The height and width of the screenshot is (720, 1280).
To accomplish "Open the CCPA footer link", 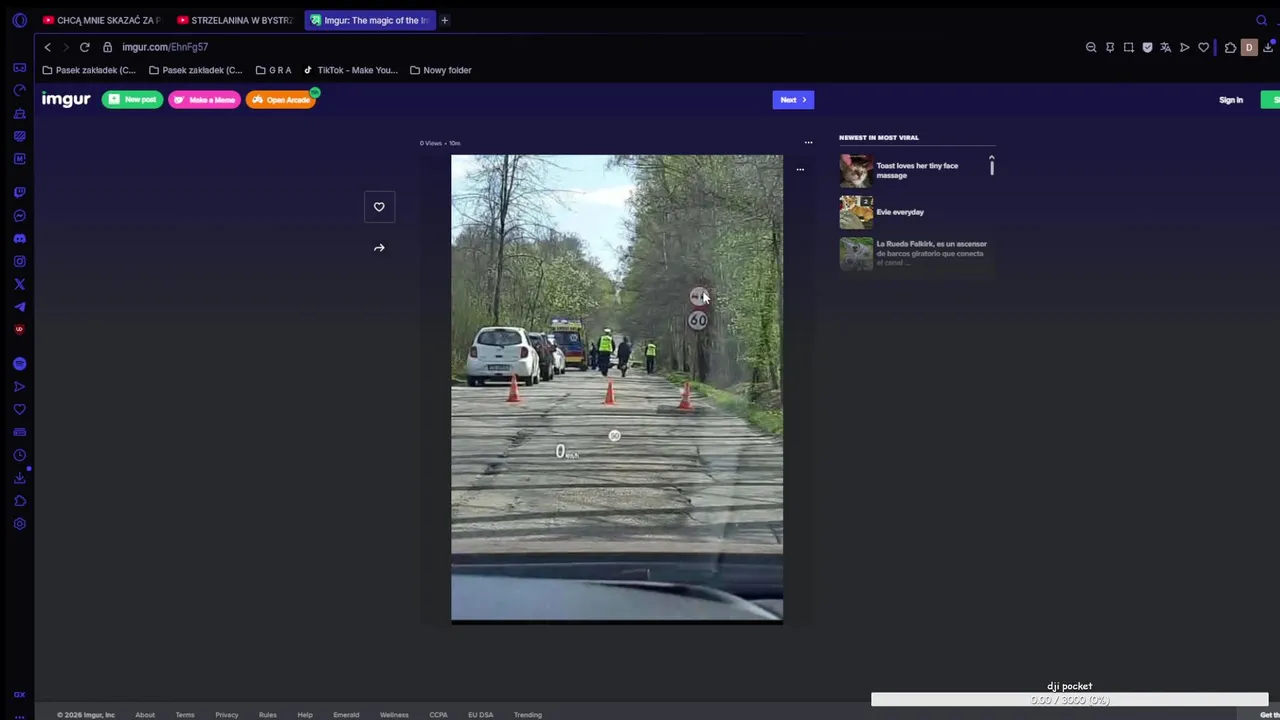I will coord(438,715).
